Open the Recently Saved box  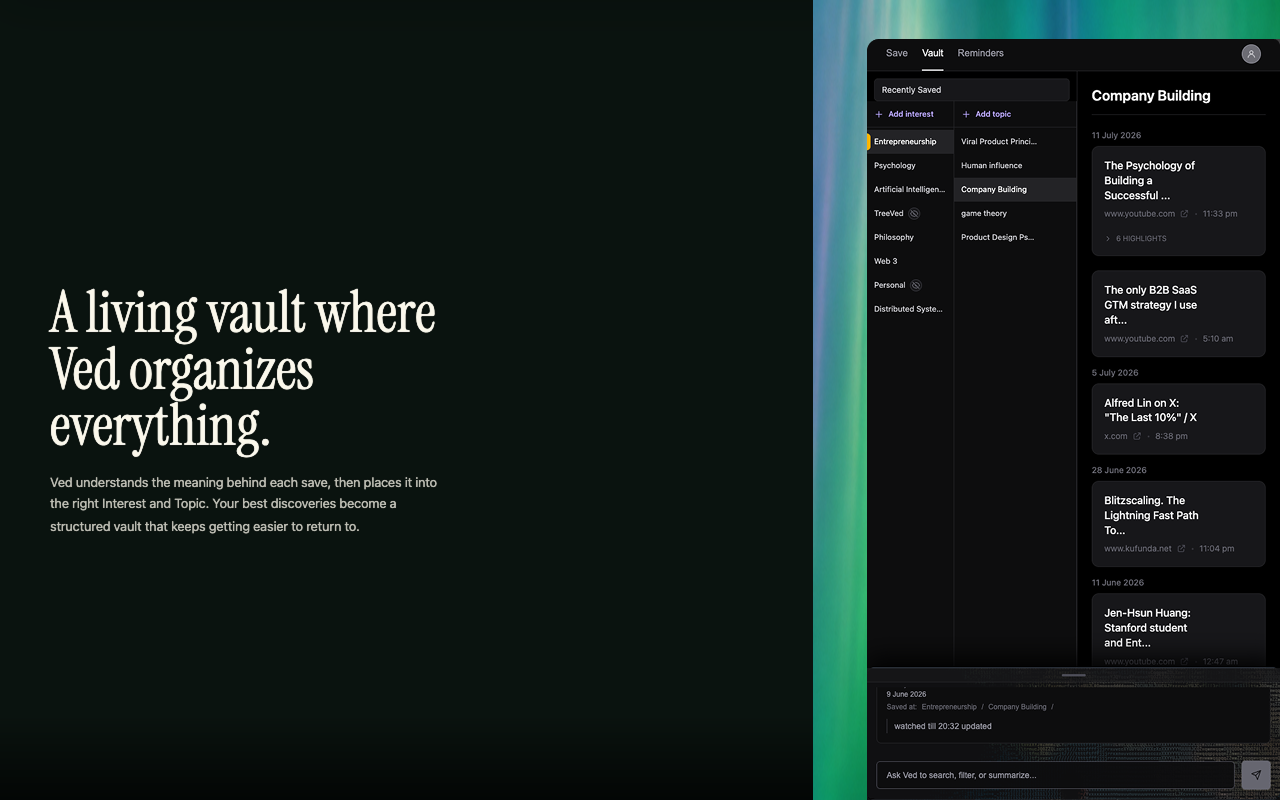click(972, 90)
